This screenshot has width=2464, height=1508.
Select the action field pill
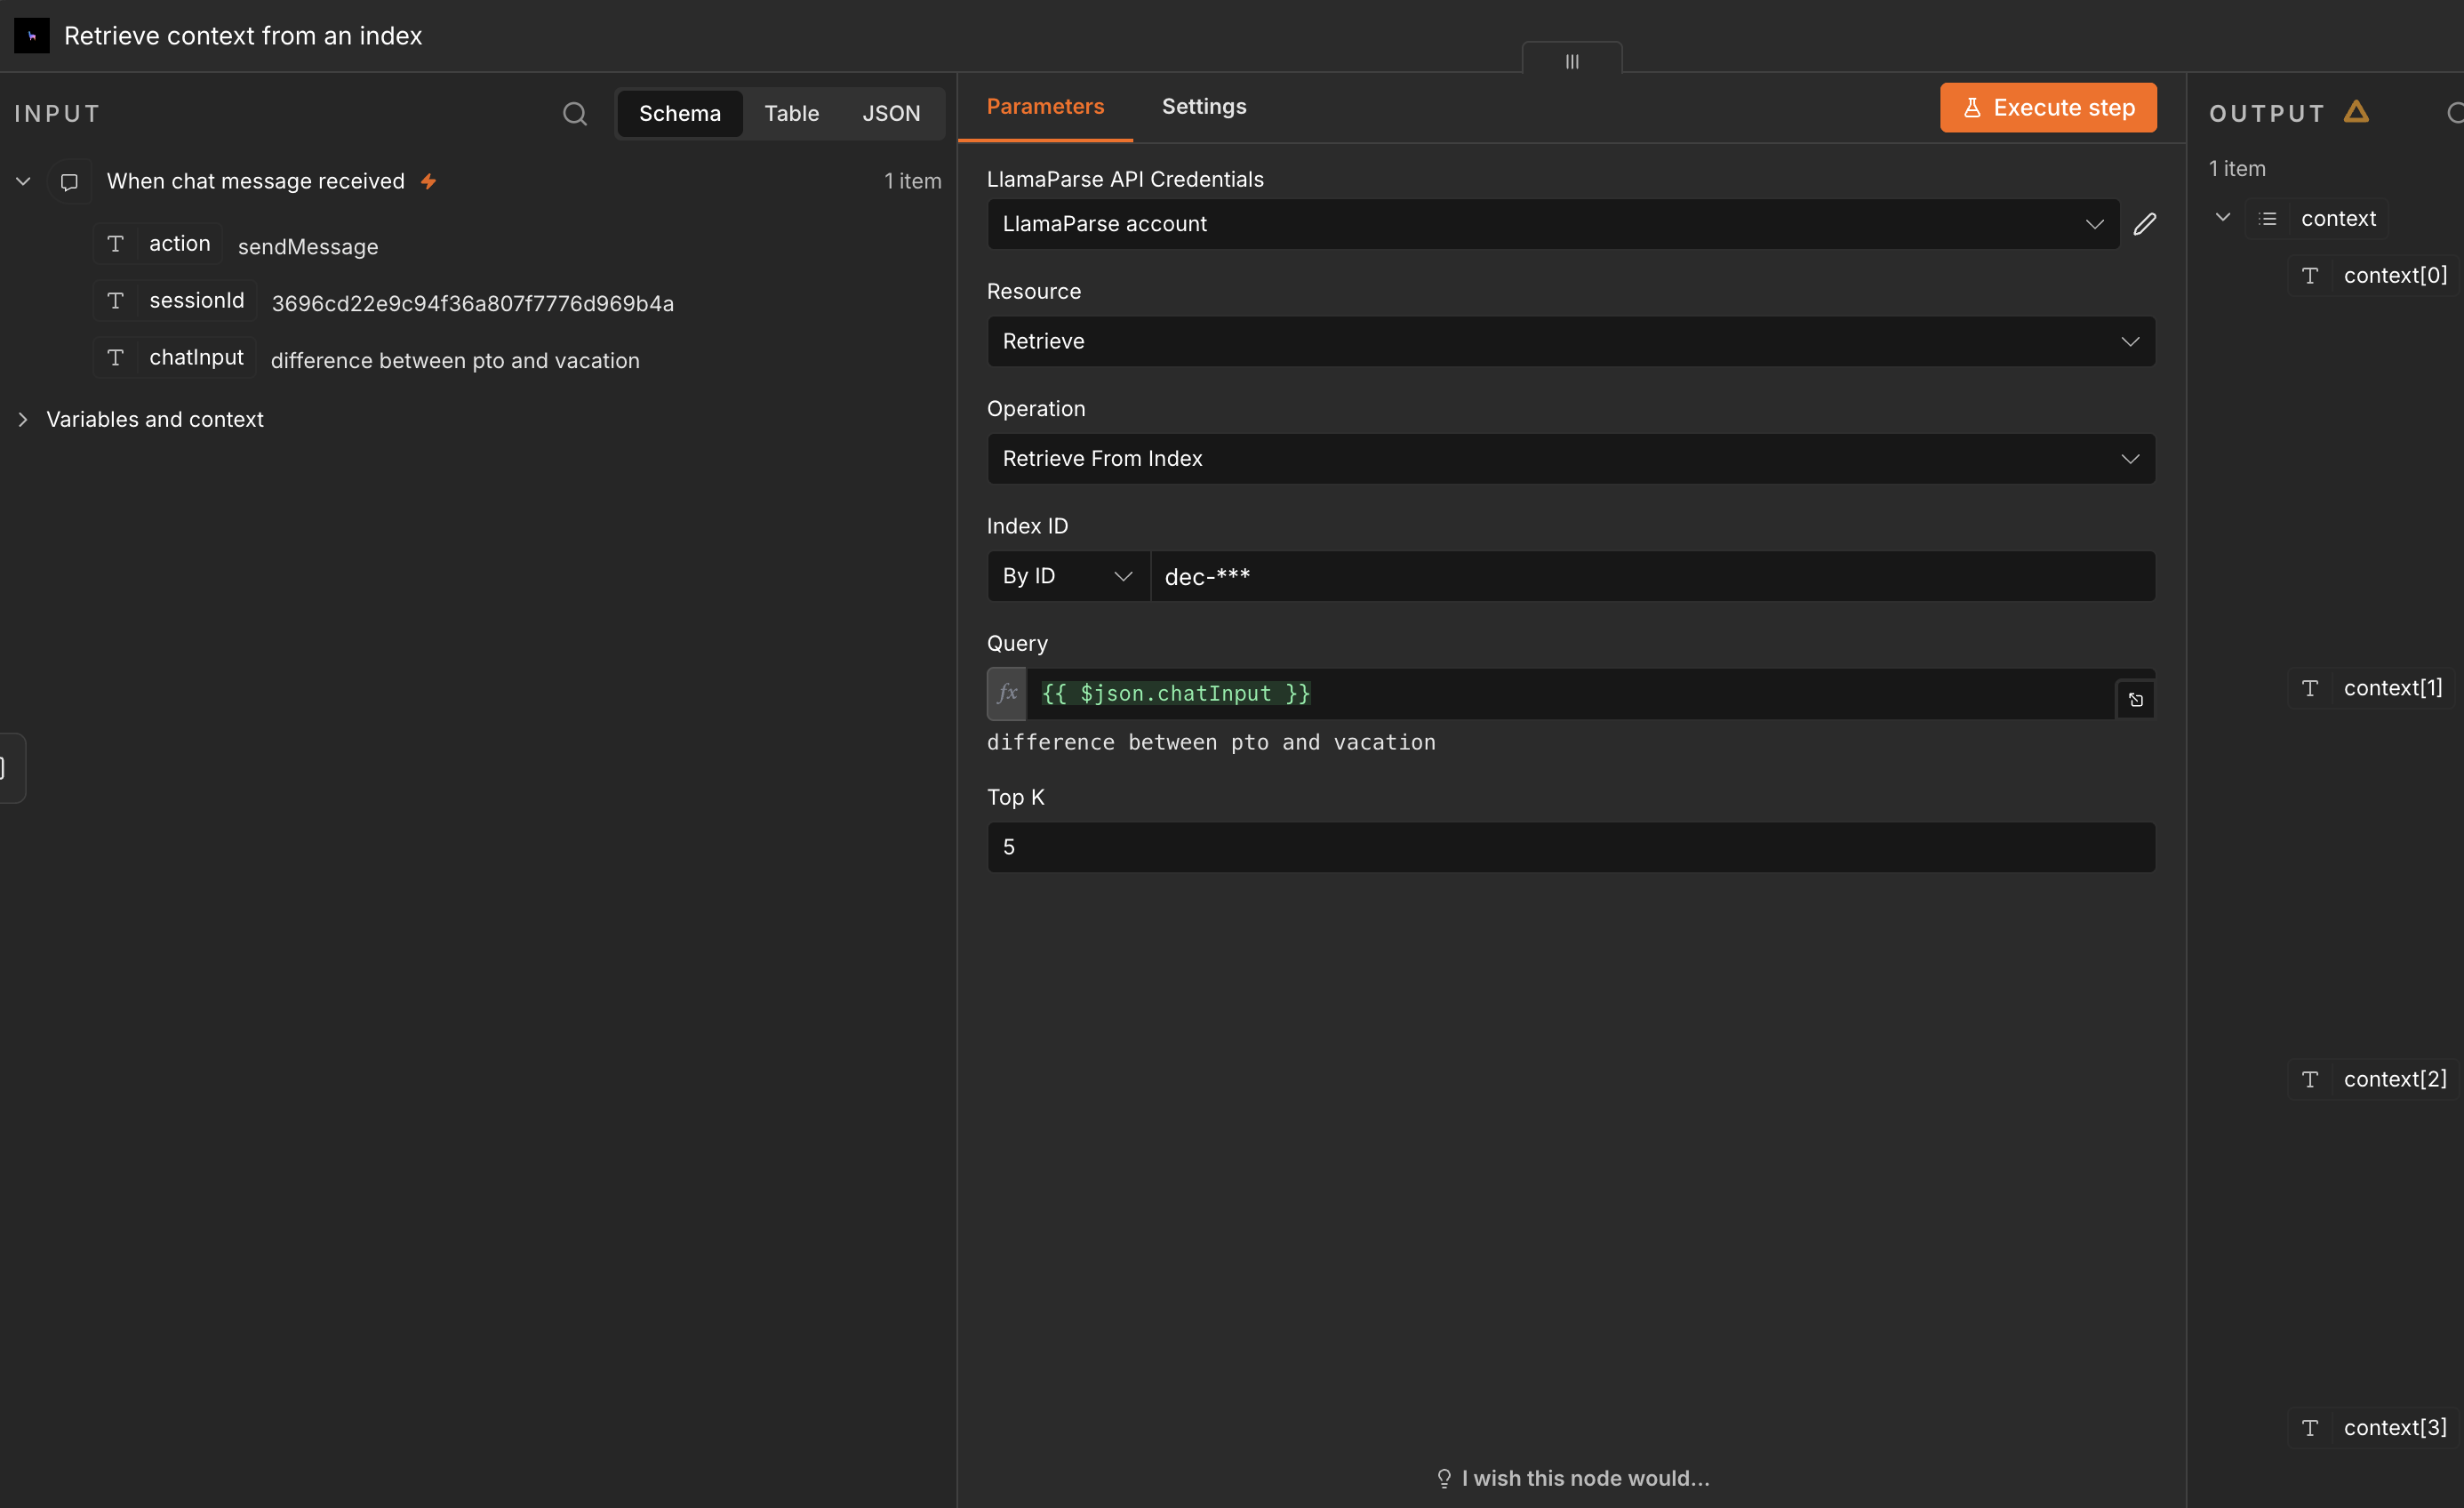tap(158, 244)
